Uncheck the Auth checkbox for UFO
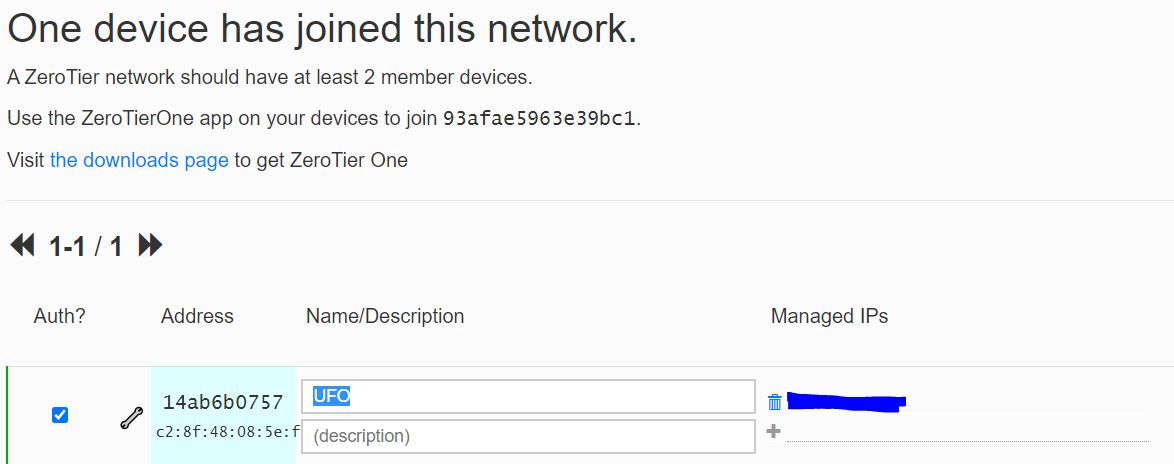This screenshot has width=1174, height=464. pyautogui.click(x=60, y=415)
